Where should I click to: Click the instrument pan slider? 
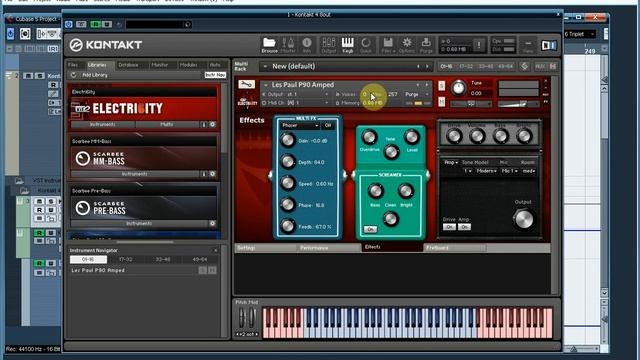[471, 104]
